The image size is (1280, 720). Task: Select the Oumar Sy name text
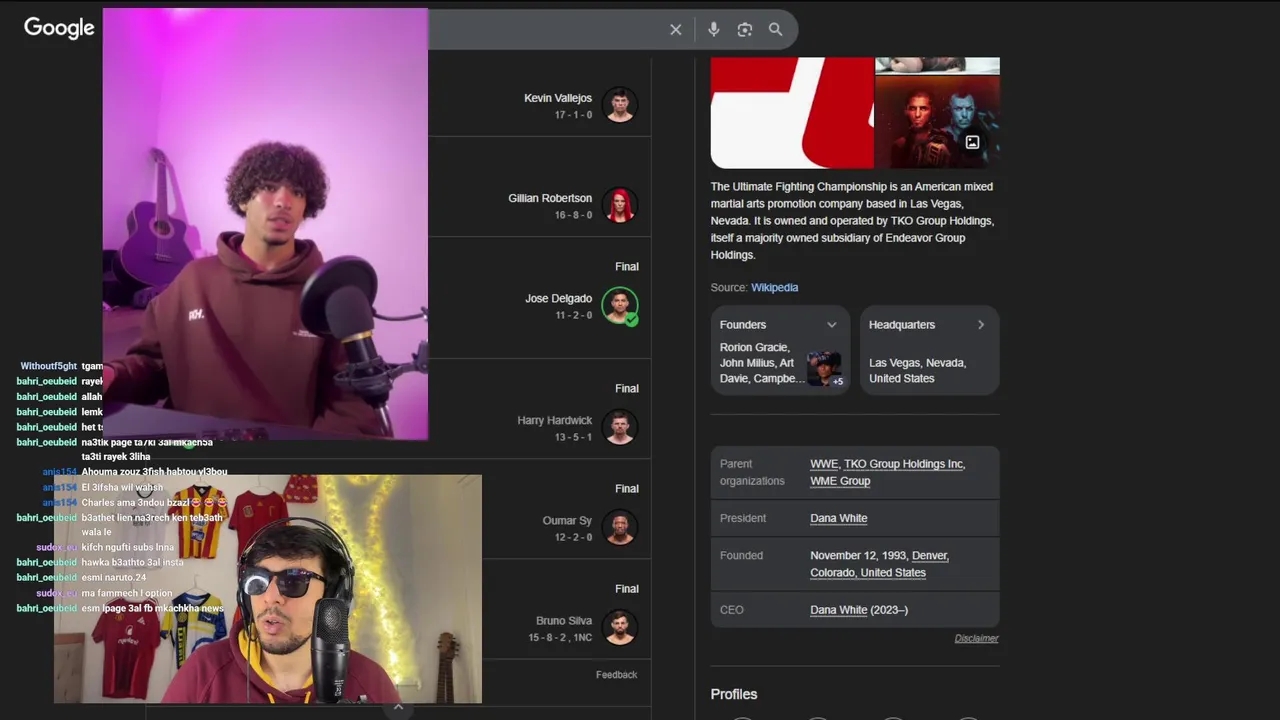point(567,520)
